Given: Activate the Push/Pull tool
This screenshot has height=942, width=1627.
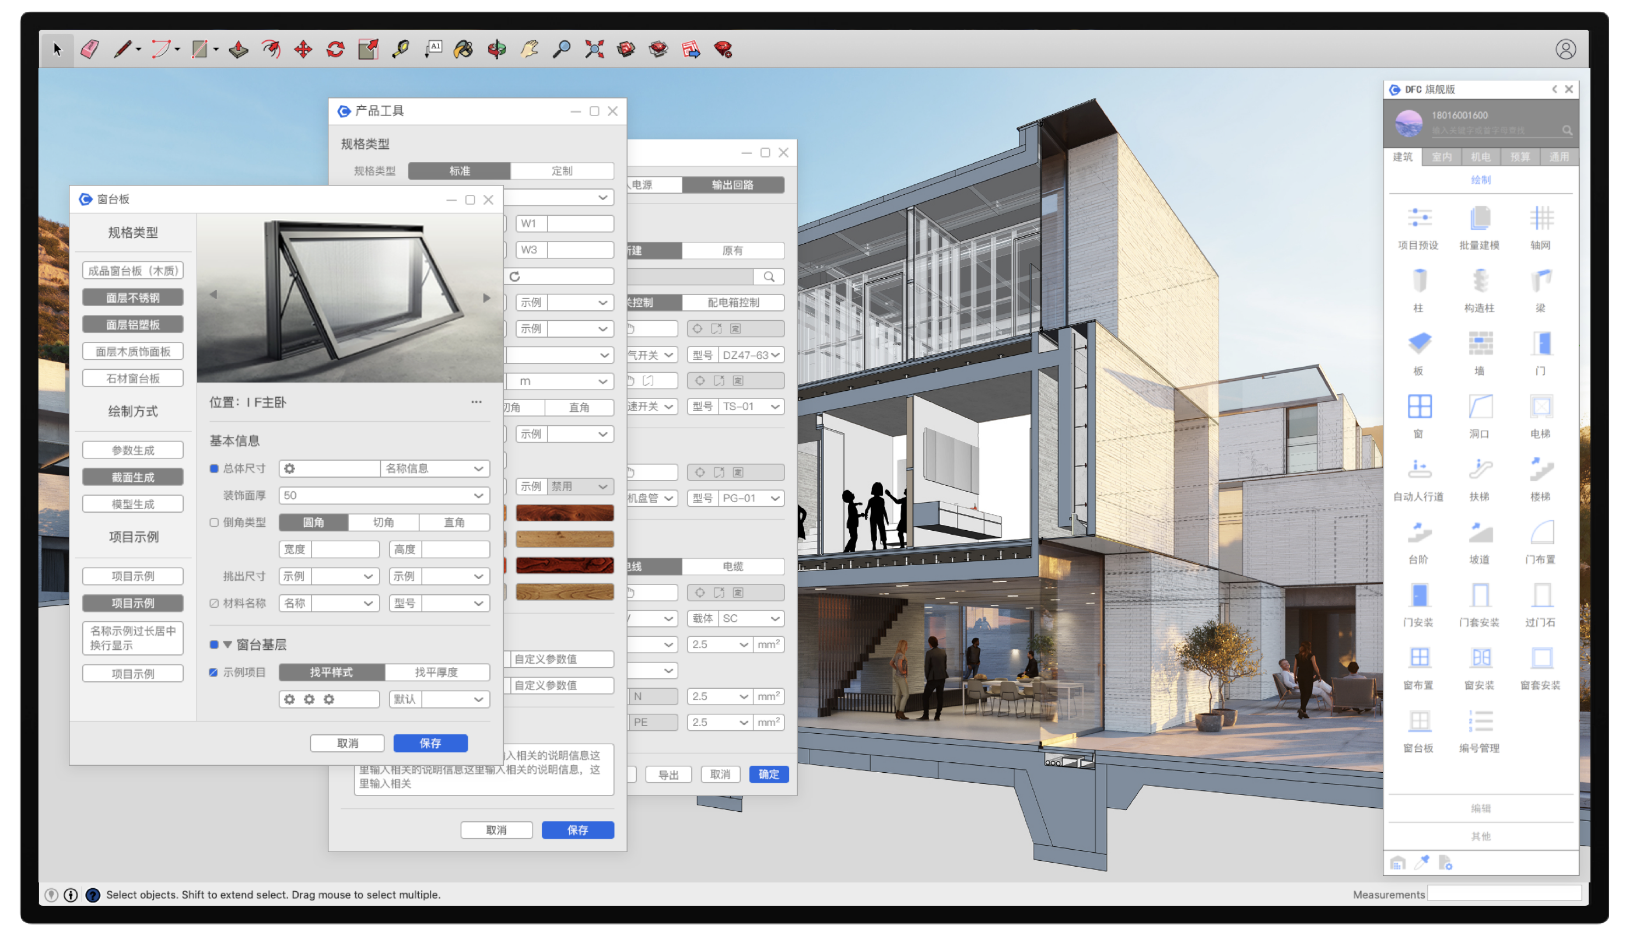Looking at the screenshot, I should coord(238,49).
